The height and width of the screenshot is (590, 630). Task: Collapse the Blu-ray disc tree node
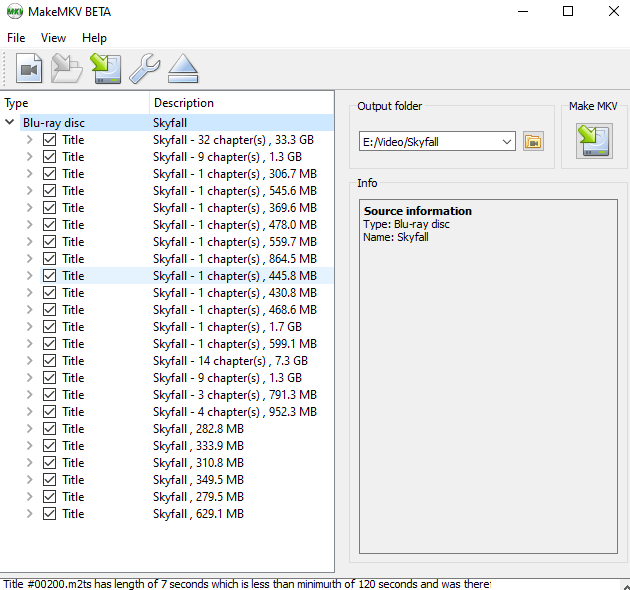pos(10,122)
